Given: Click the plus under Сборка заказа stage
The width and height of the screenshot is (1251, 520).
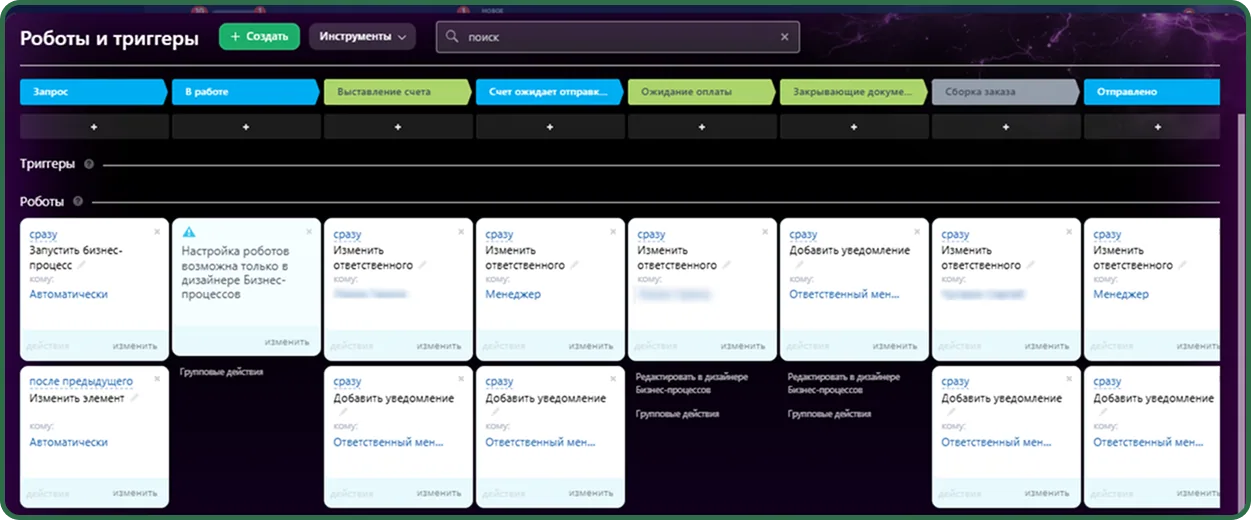Looking at the screenshot, I should coord(1006,127).
